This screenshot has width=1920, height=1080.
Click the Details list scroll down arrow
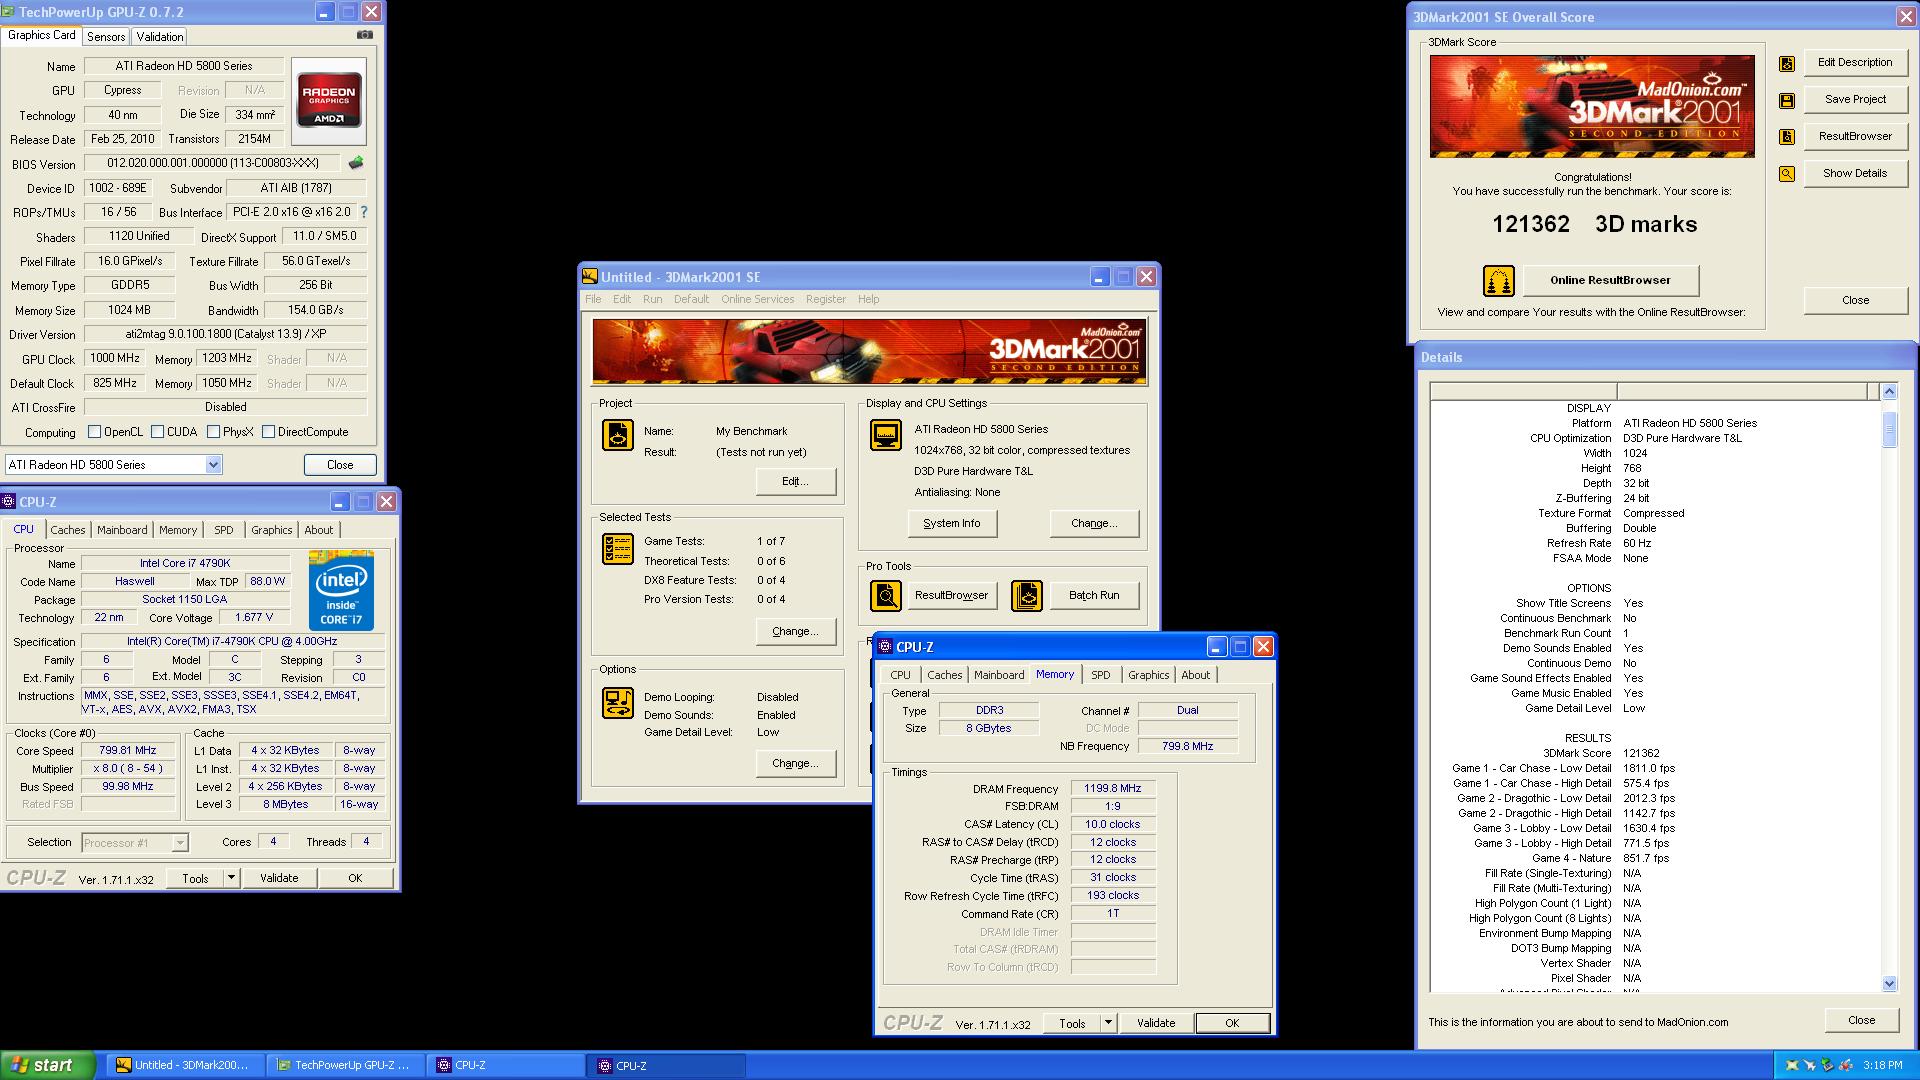(1889, 984)
